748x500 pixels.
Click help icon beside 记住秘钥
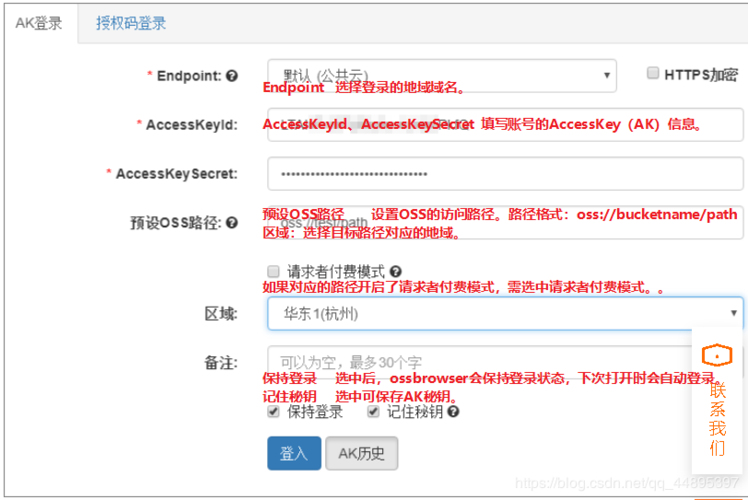(x=453, y=411)
